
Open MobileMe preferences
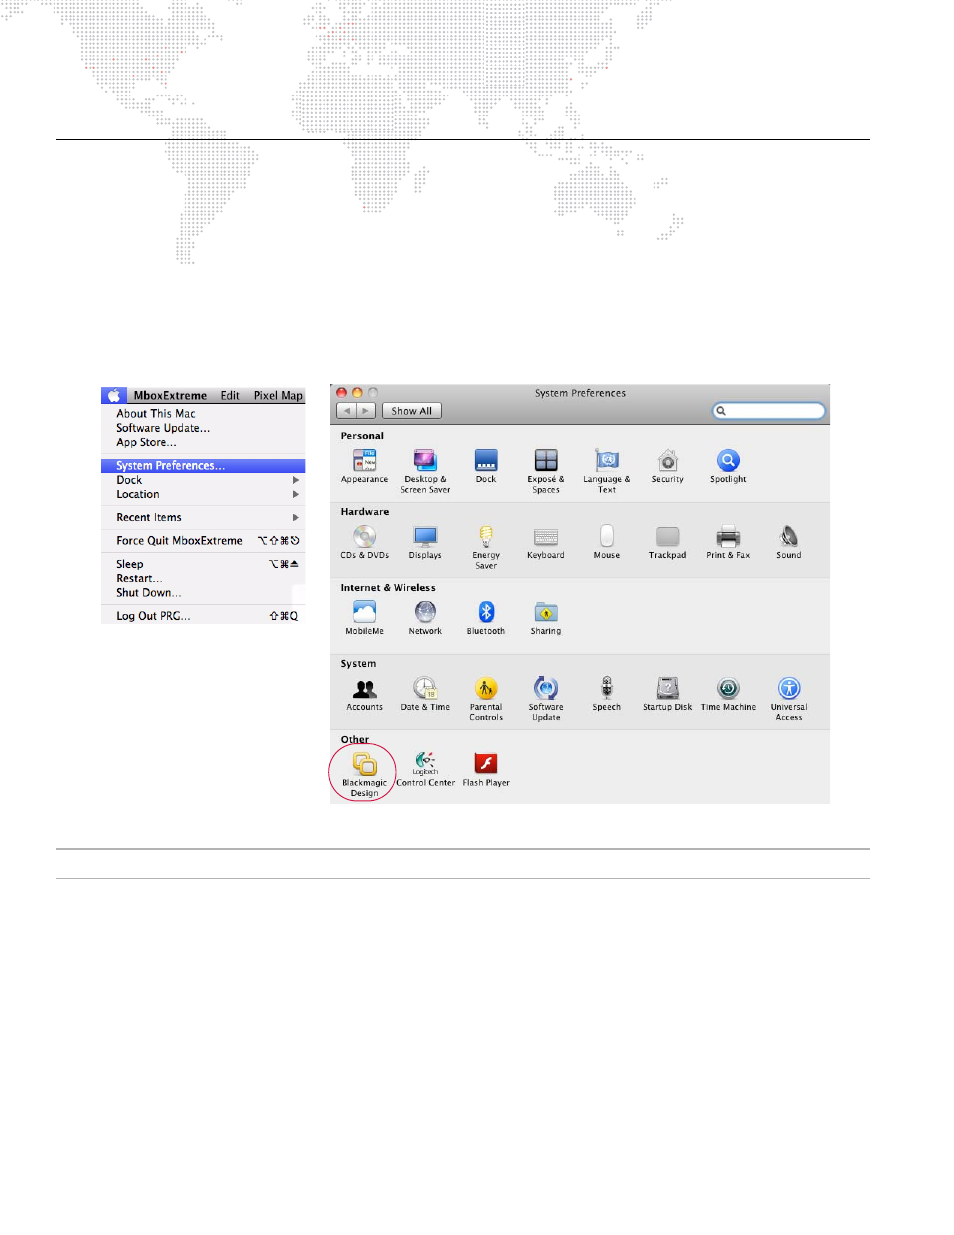point(364,618)
